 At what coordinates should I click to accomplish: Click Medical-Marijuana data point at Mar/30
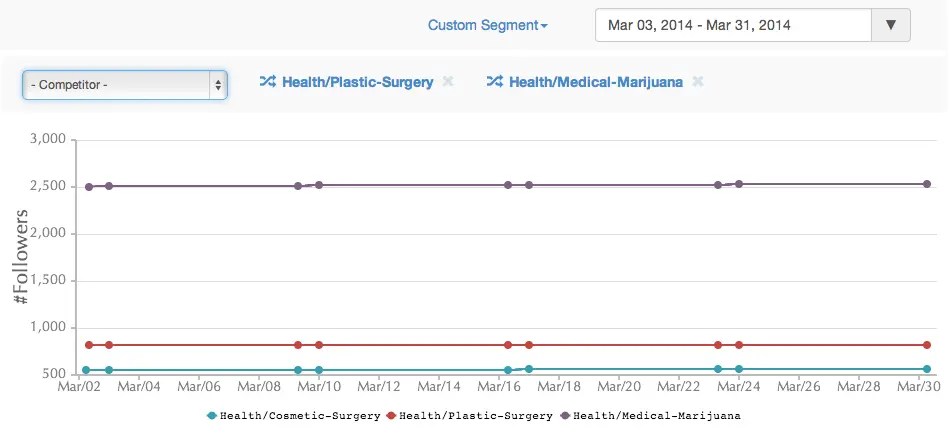(x=927, y=184)
